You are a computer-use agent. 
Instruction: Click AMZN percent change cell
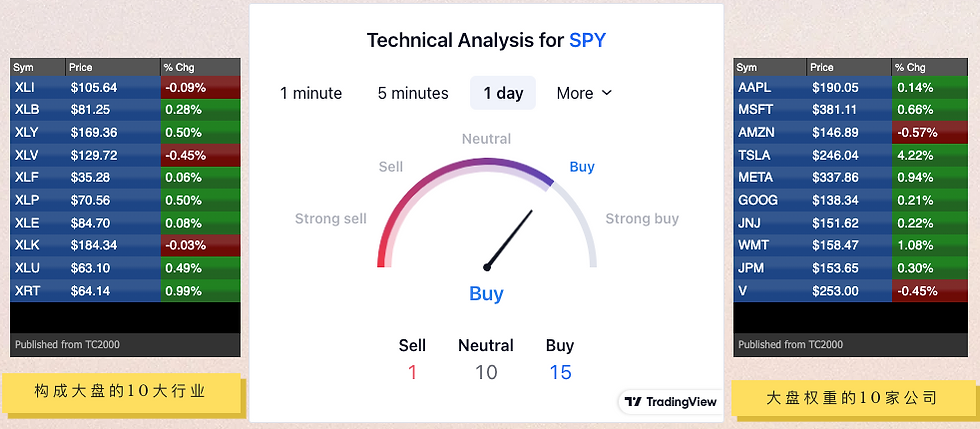click(916, 132)
